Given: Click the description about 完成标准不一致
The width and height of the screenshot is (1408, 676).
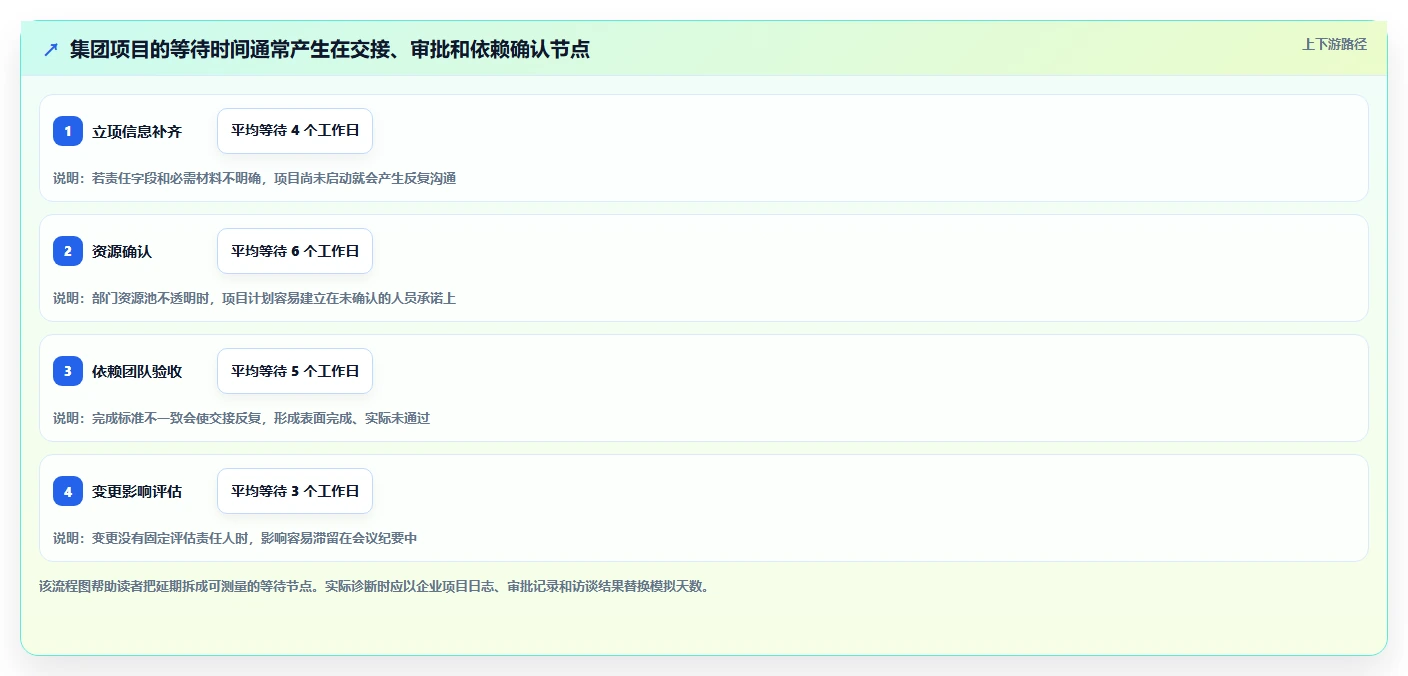Looking at the screenshot, I should 241,418.
